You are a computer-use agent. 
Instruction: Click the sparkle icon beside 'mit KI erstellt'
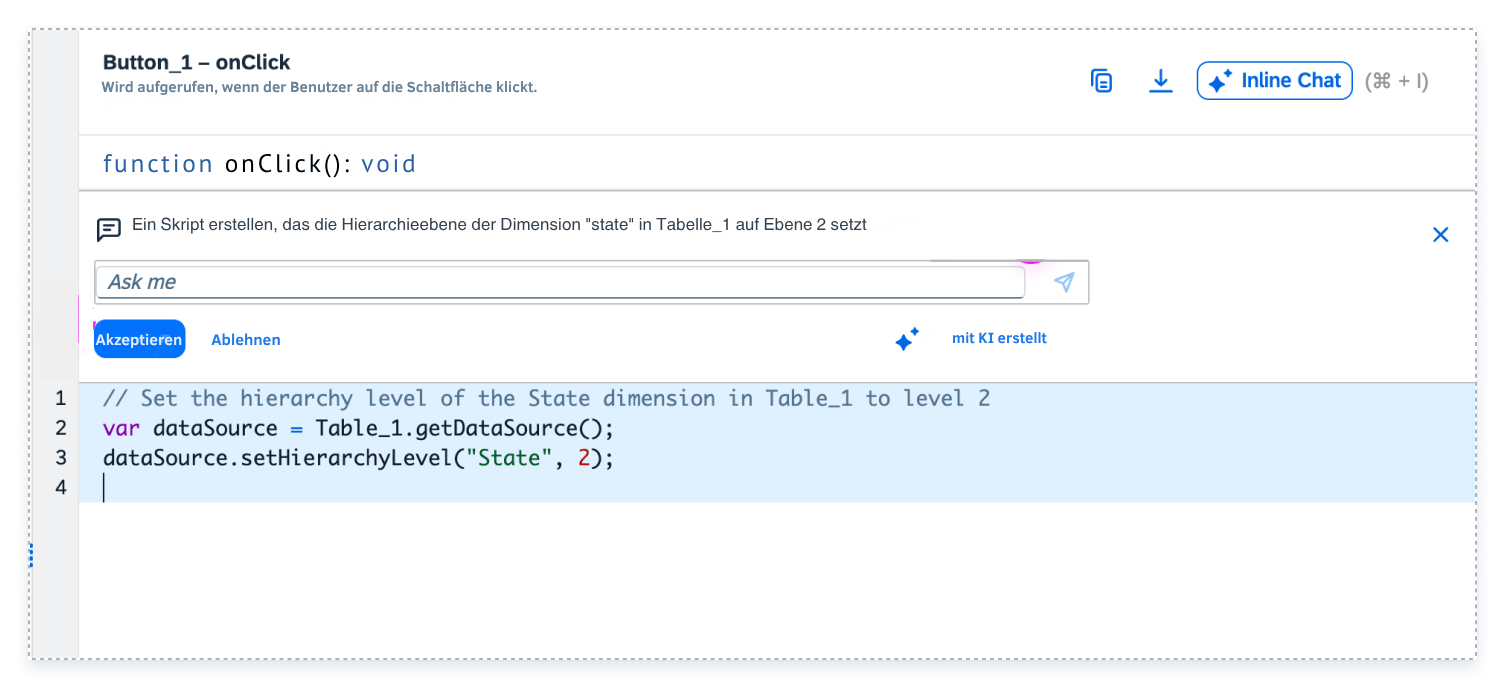click(x=907, y=339)
